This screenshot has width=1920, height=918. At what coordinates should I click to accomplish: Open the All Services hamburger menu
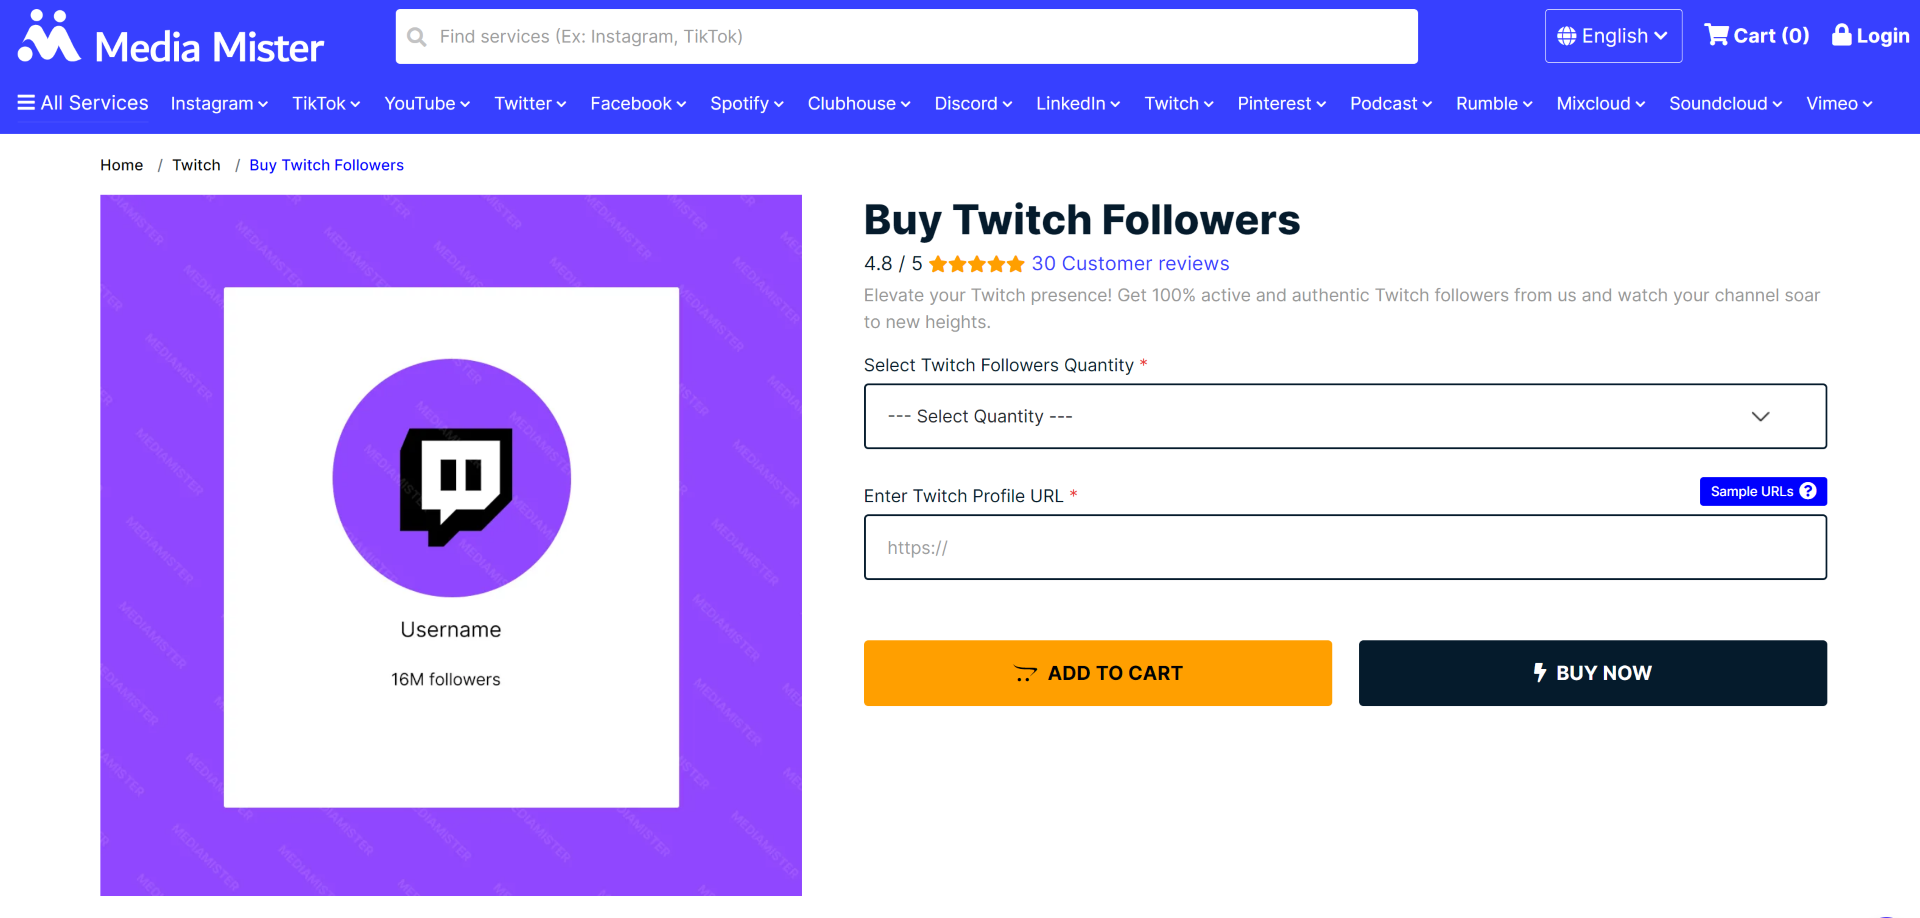click(x=26, y=103)
